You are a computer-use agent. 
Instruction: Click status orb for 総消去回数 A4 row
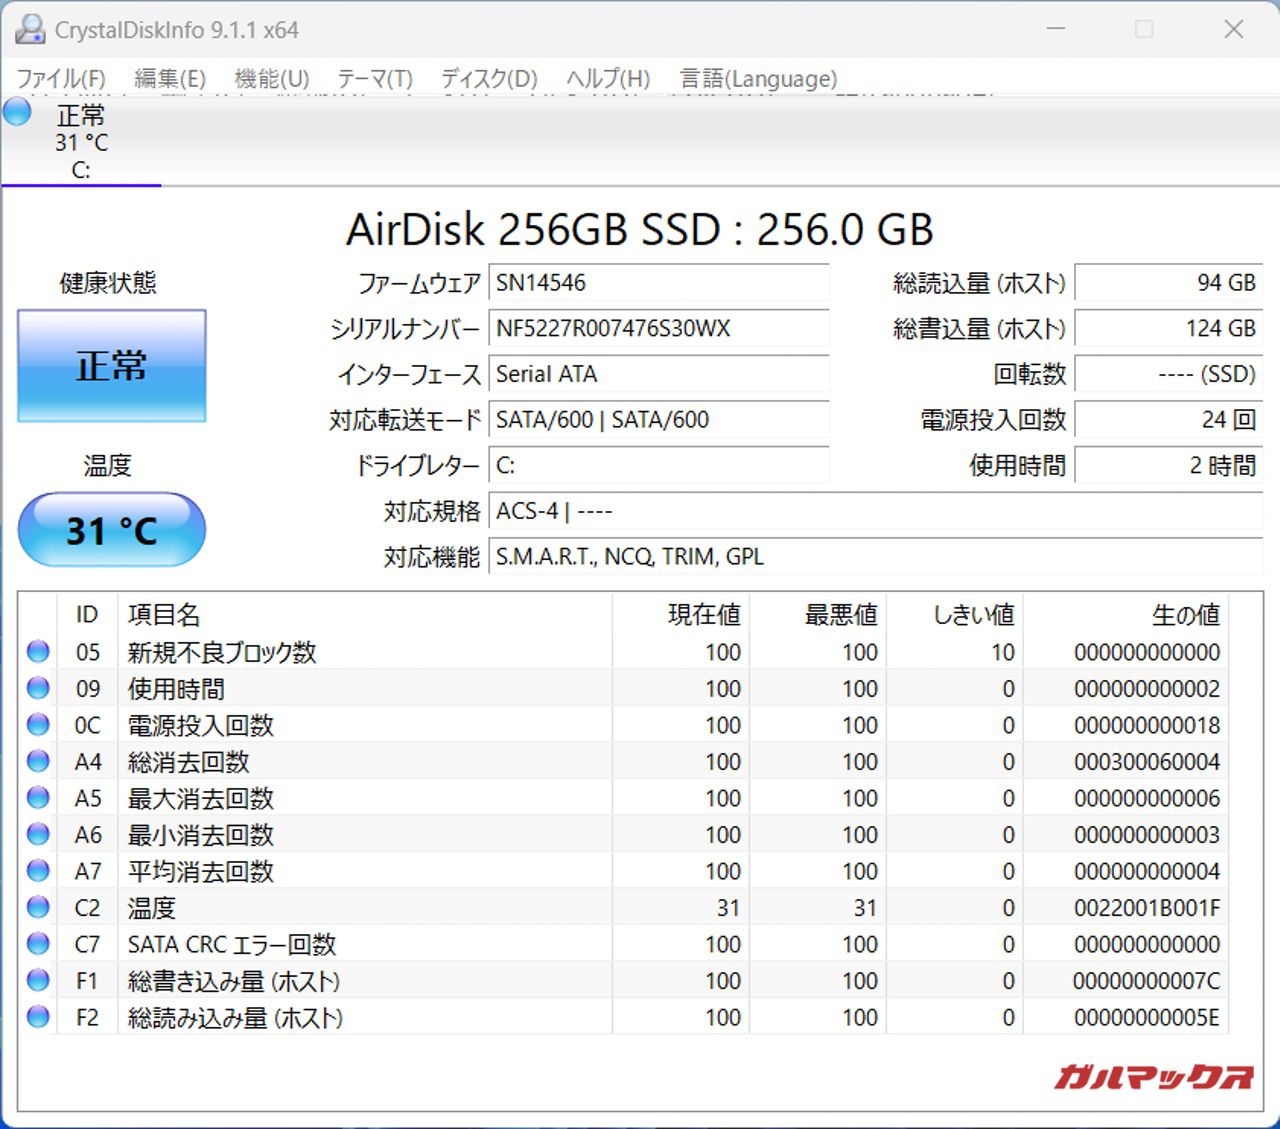38,761
